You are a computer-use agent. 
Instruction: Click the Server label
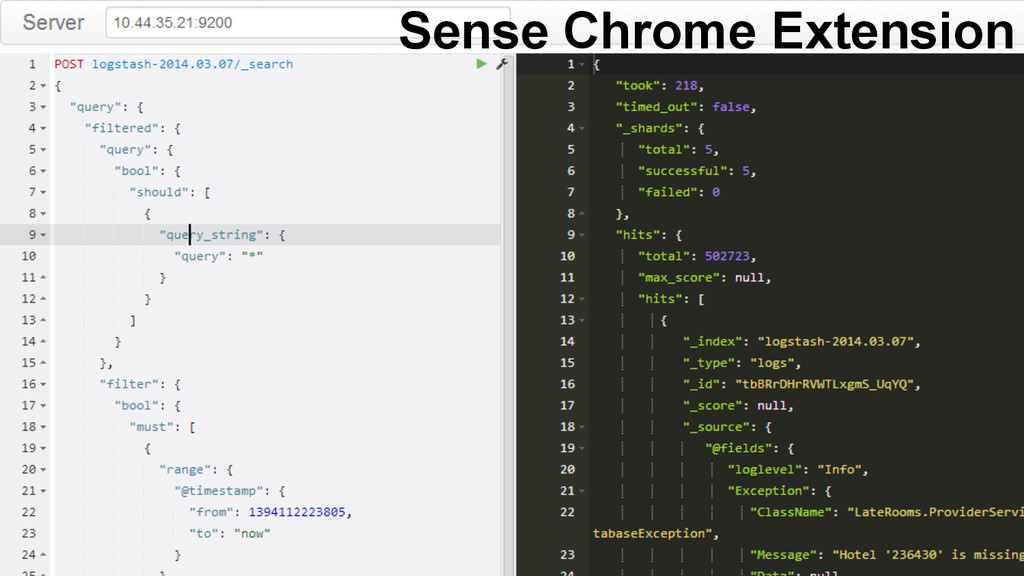pyautogui.click(x=54, y=23)
